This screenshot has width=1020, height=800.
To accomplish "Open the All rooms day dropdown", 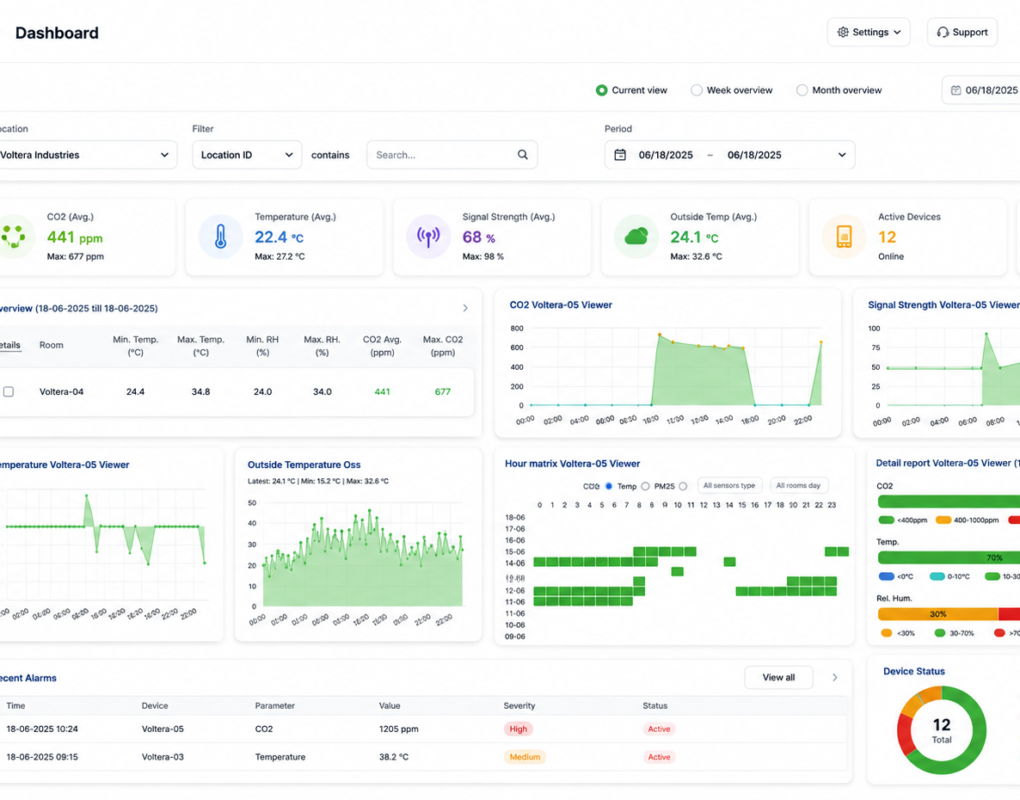I will pyautogui.click(x=798, y=486).
